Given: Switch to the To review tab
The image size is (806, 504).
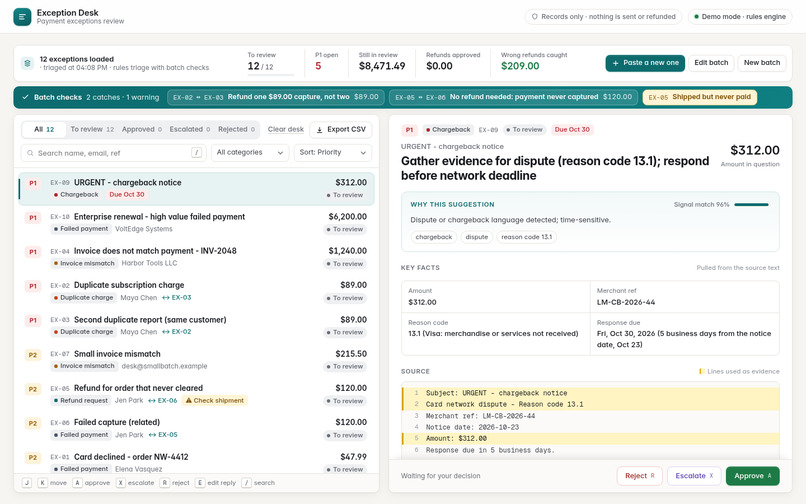Looking at the screenshot, I should pos(92,129).
